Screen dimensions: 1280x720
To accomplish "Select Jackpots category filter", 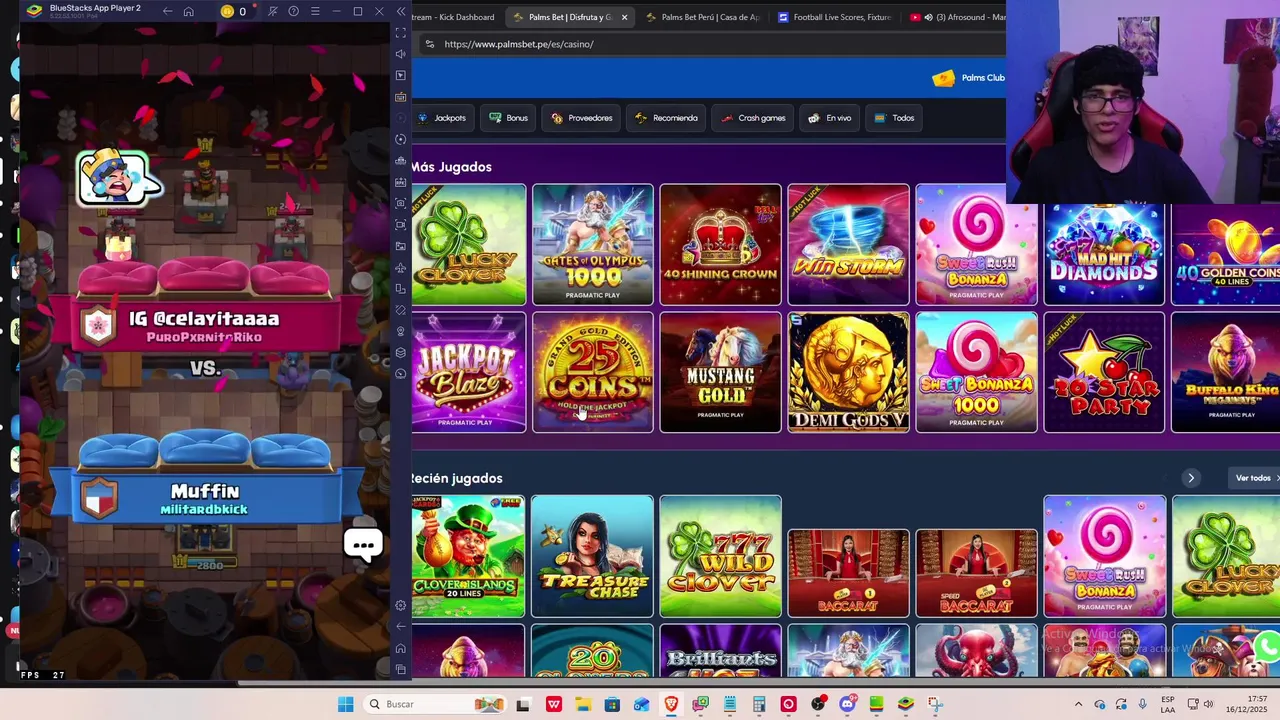I will point(442,118).
